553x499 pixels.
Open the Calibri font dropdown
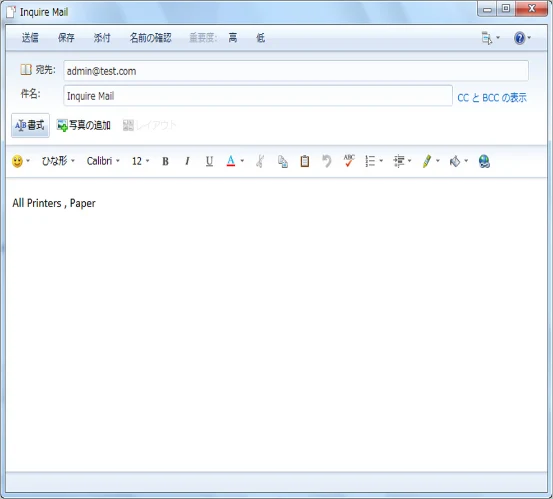click(103, 161)
